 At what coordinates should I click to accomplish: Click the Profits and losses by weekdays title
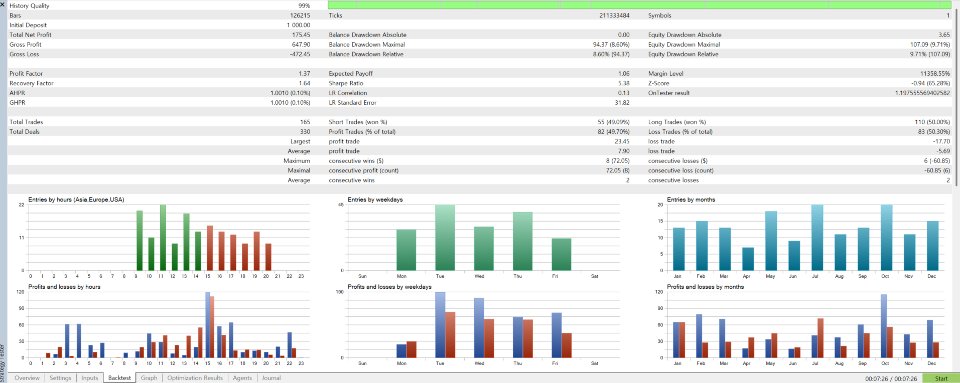(389, 286)
